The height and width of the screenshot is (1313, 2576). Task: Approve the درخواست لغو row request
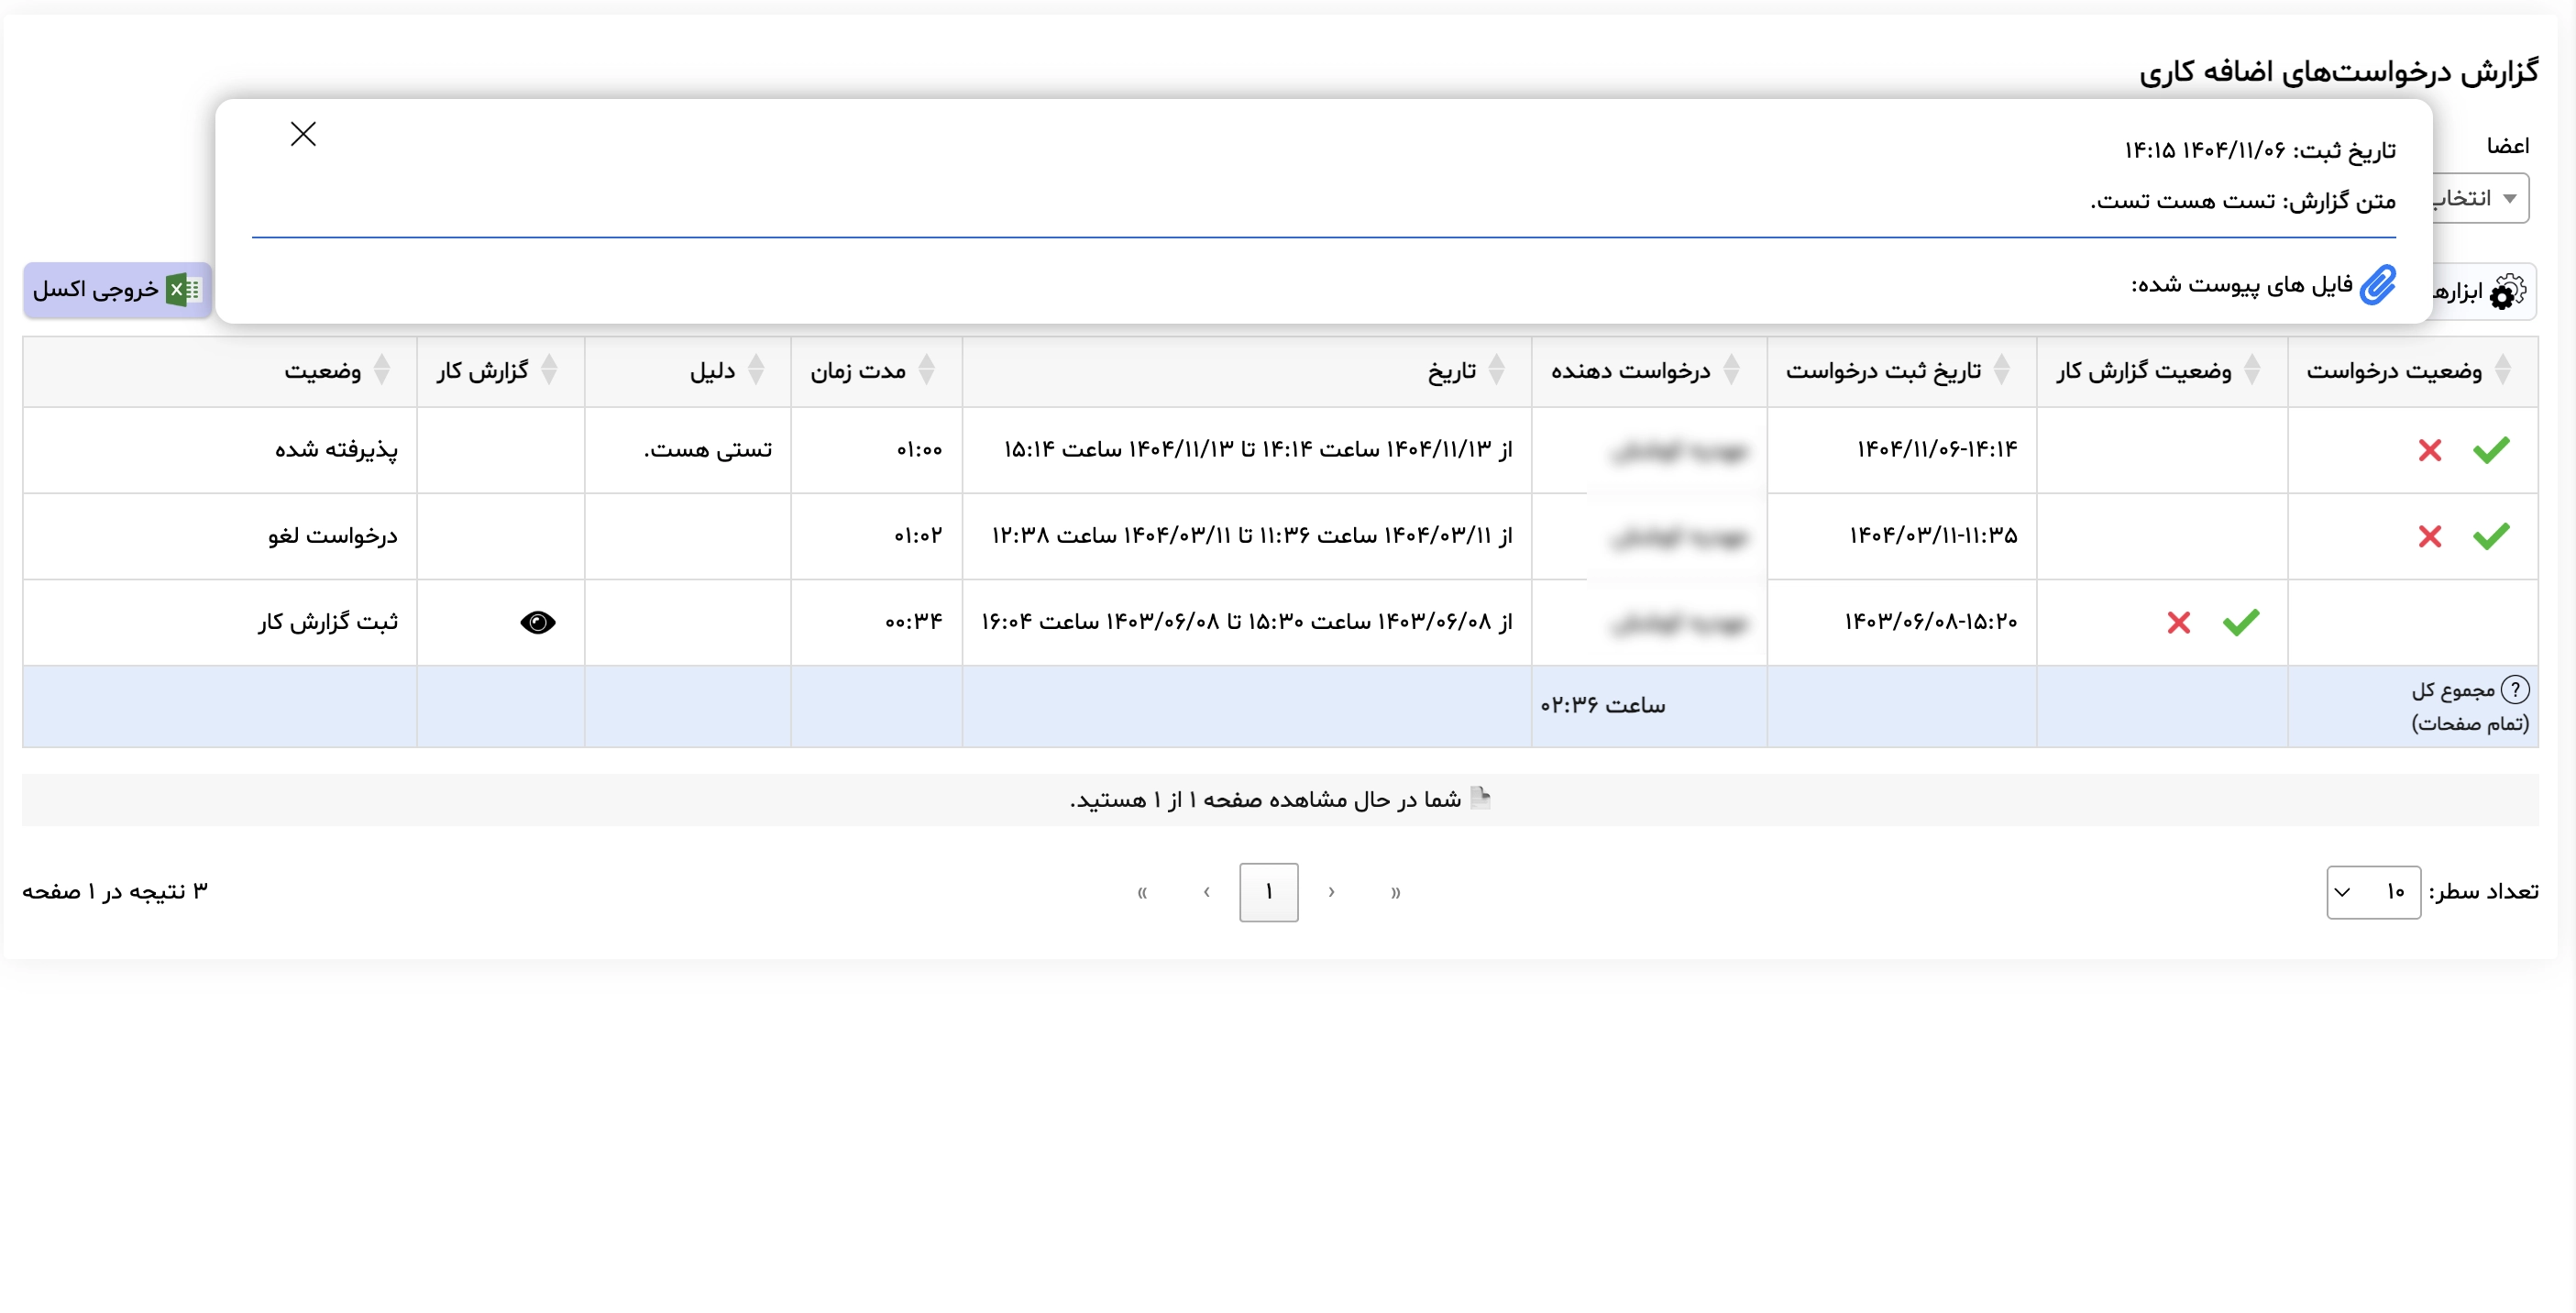point(2490,536)
